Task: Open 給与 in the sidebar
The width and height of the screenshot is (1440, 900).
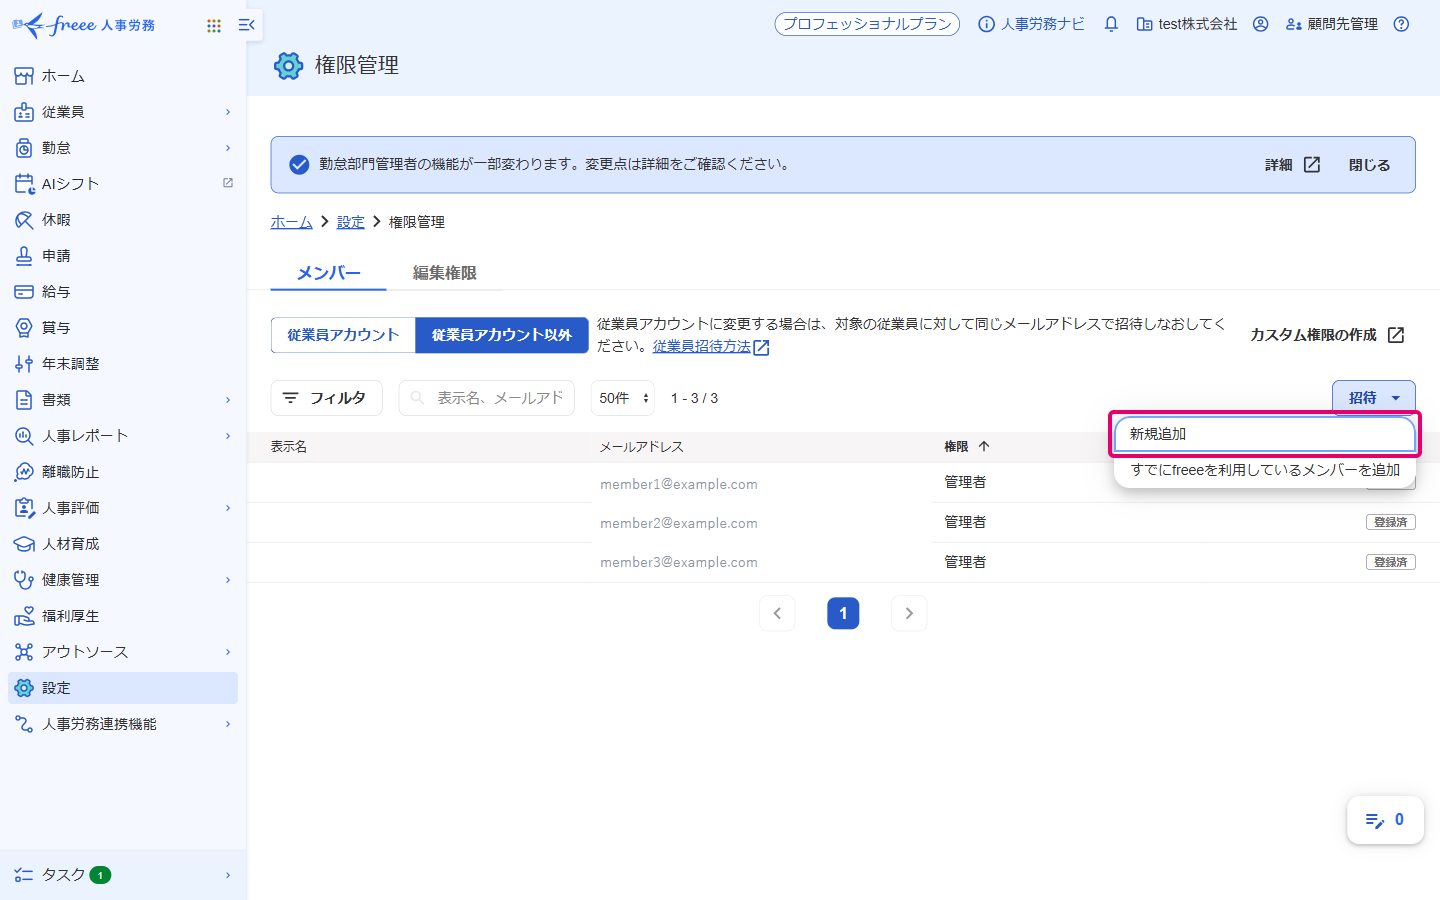Action: (x=123, y=292)
